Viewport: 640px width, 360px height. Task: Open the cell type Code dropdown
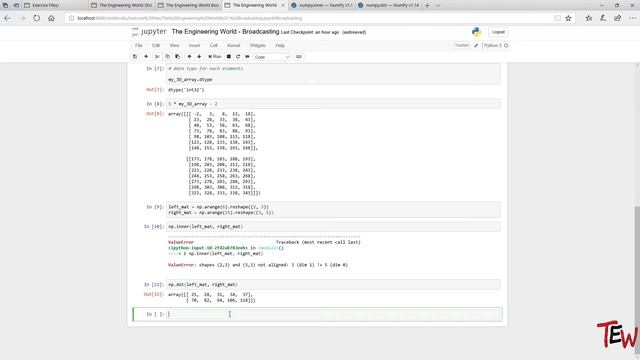(x=272, y=57)
